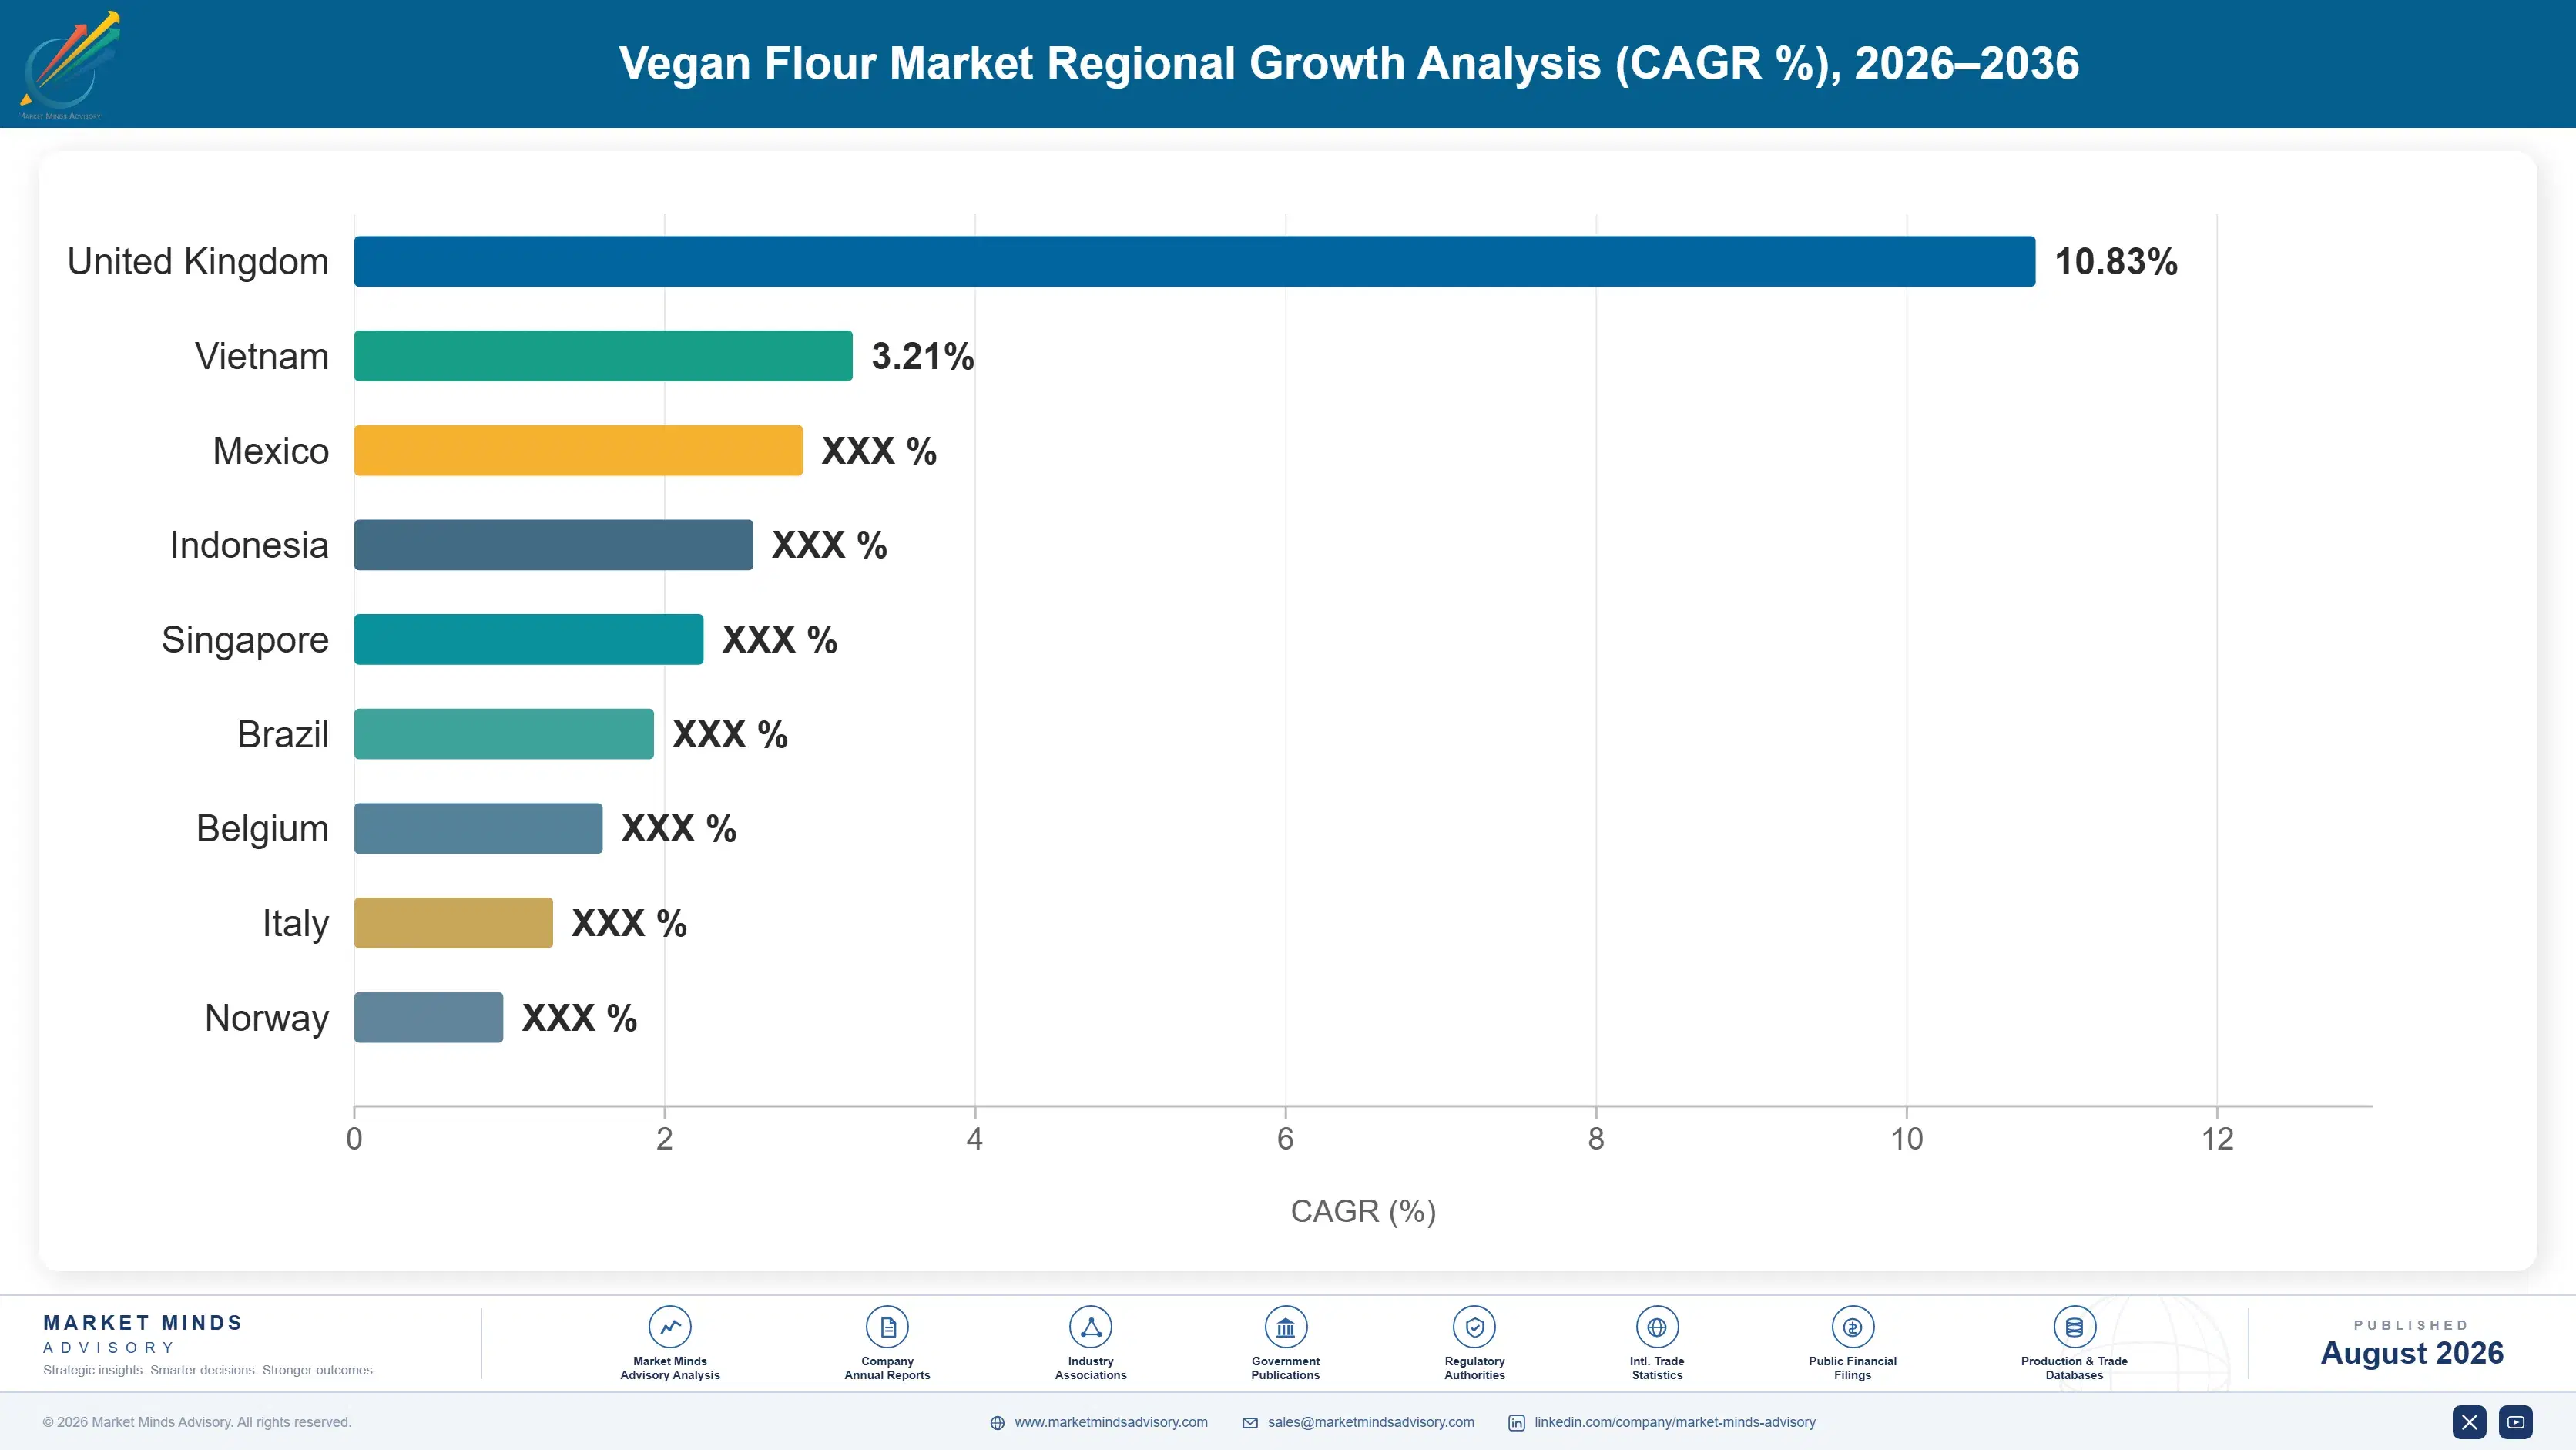Click the envelope icon beside sales email

click(1250, 1423)
